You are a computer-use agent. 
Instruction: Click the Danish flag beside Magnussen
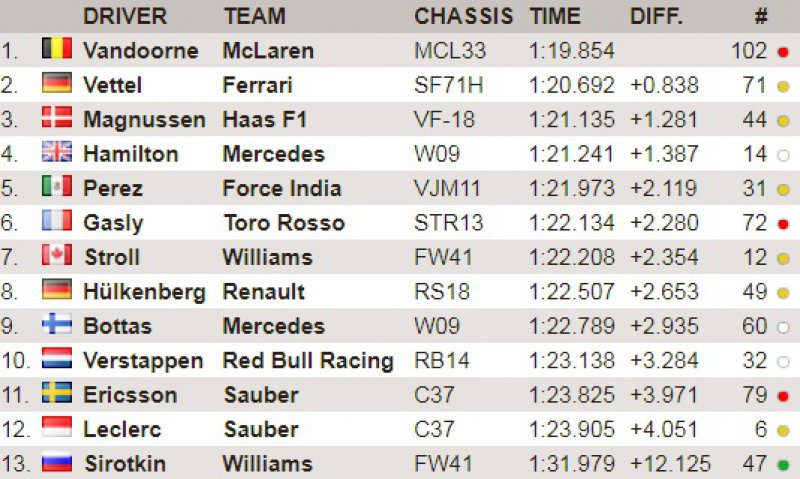(x=56, y=119)
